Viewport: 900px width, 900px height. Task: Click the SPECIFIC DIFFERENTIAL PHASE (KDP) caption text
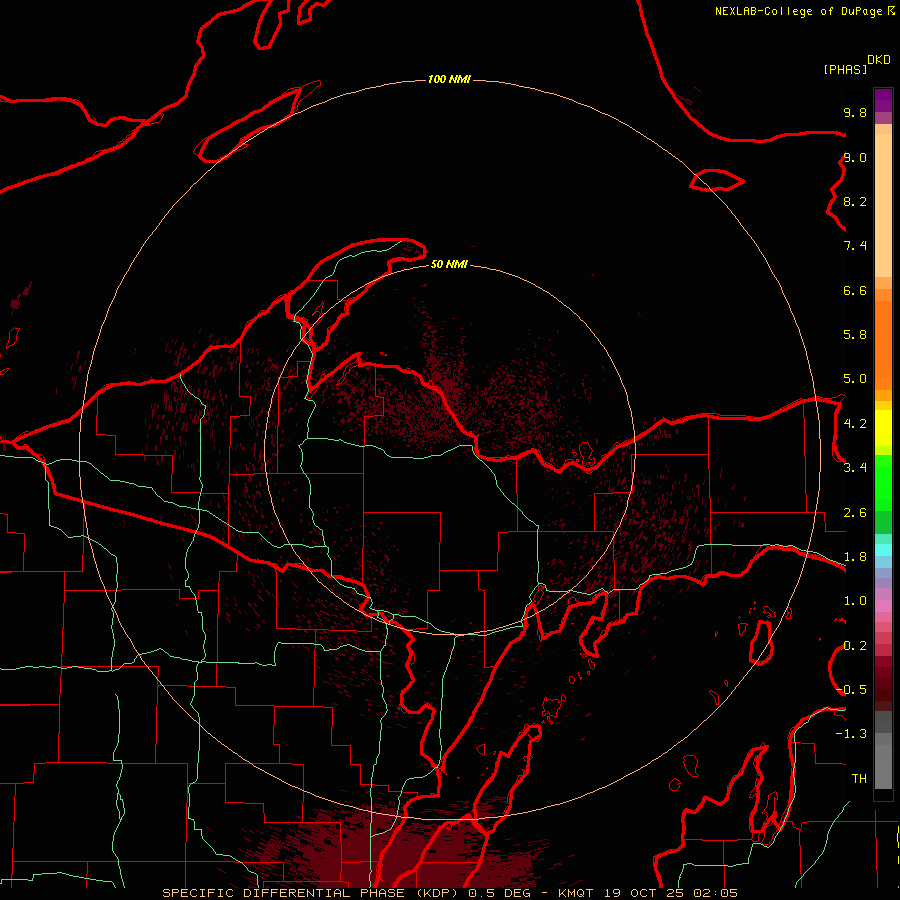[x=312, y=893]
